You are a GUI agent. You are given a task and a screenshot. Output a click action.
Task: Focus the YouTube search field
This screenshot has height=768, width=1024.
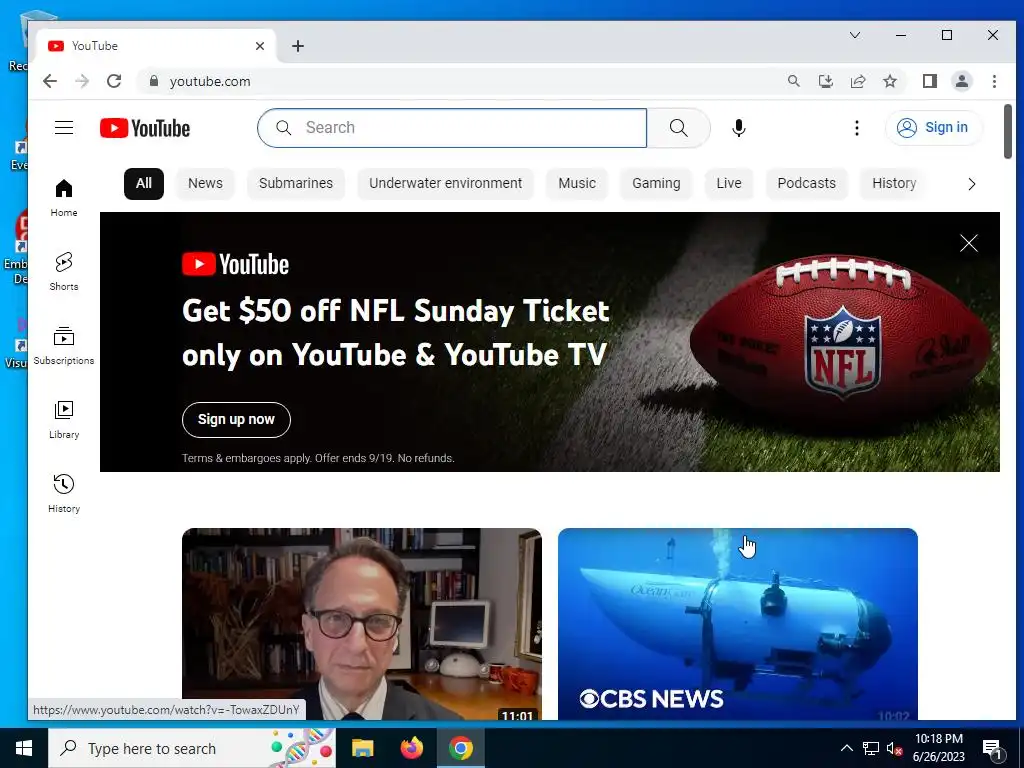452,128
